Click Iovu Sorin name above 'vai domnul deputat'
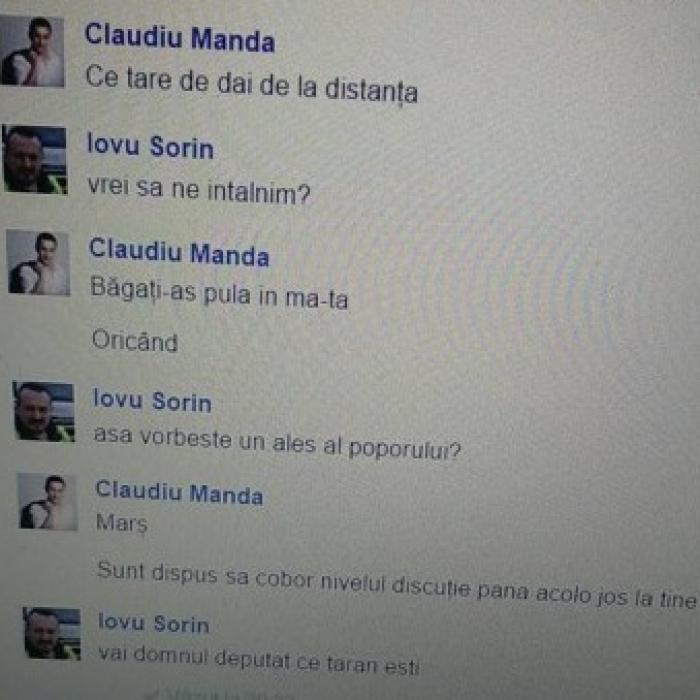 click(154, 623)
